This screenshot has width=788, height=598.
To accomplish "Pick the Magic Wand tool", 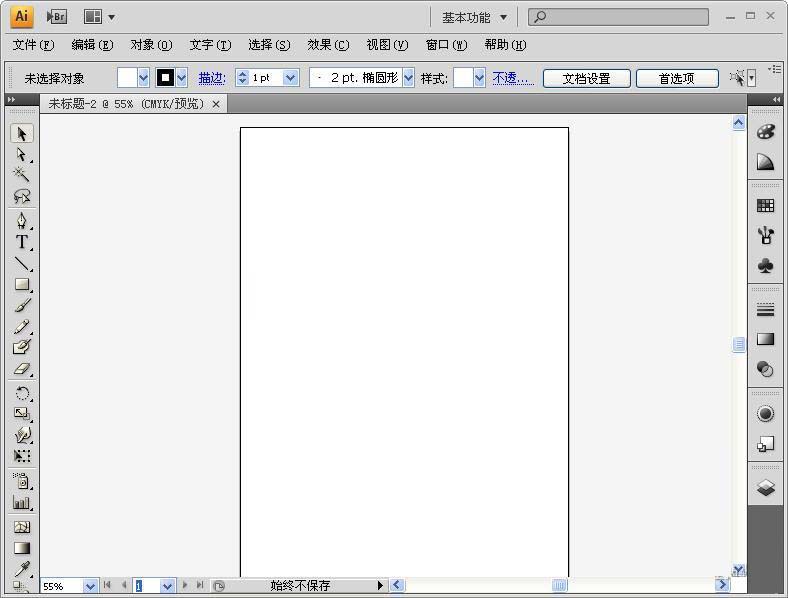I will (x=21, y=175).
